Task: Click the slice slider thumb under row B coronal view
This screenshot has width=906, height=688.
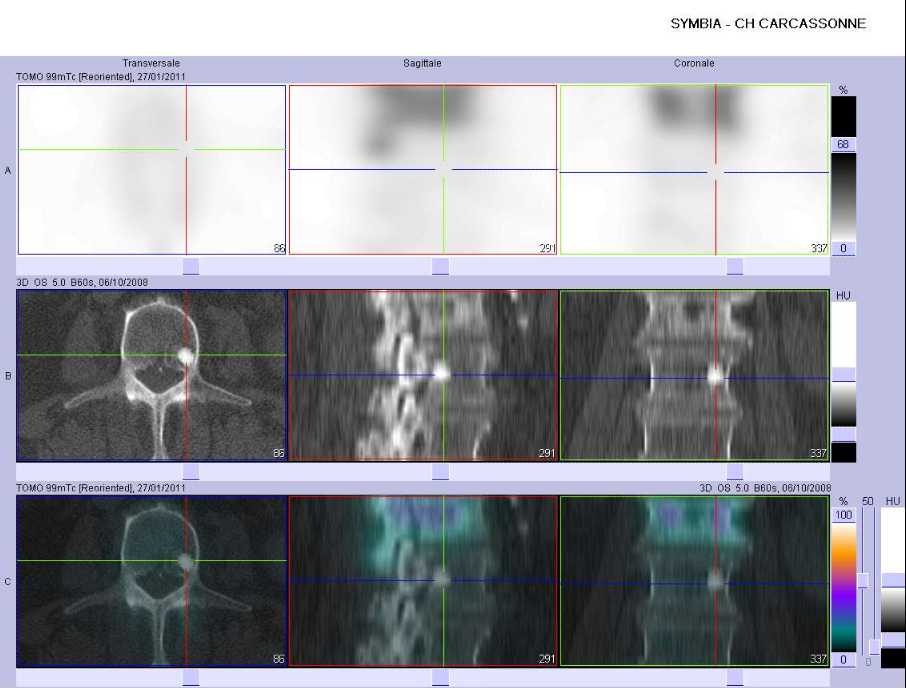Action: [x=735, y=472]
